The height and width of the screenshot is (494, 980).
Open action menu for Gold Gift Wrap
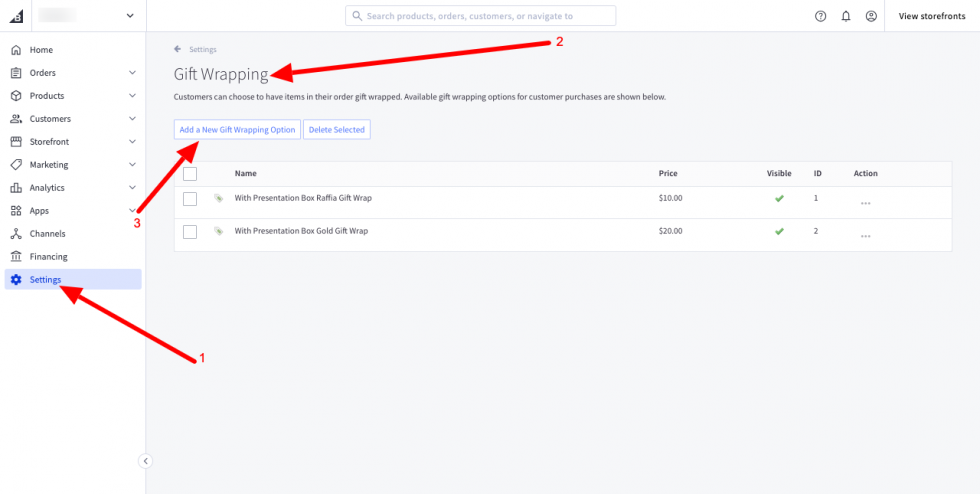(x=865, y=236)
